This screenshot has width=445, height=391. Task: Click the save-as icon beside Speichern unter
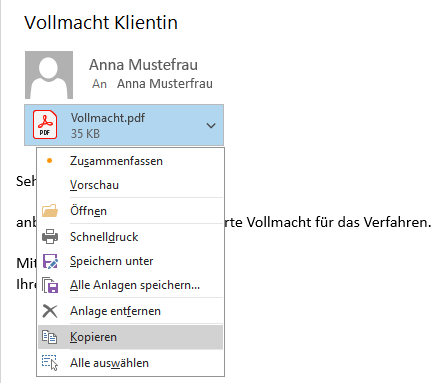(50, 261)
